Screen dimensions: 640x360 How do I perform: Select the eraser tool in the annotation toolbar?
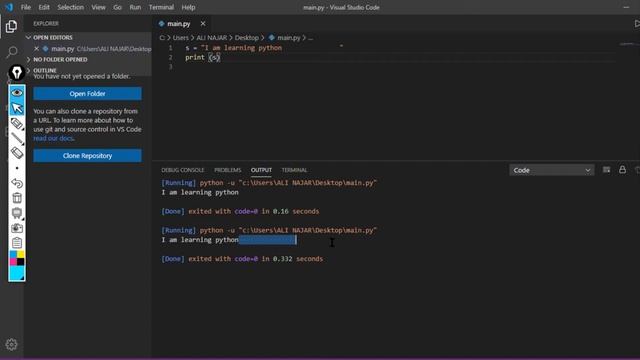pos(17,153)
